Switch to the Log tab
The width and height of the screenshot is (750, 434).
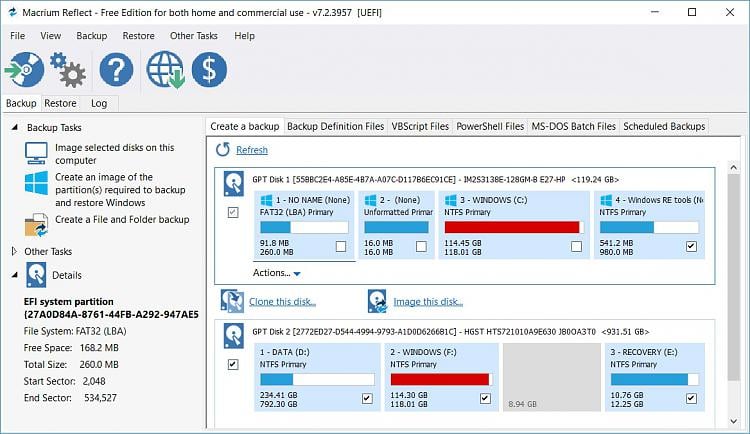pos(99,103)
